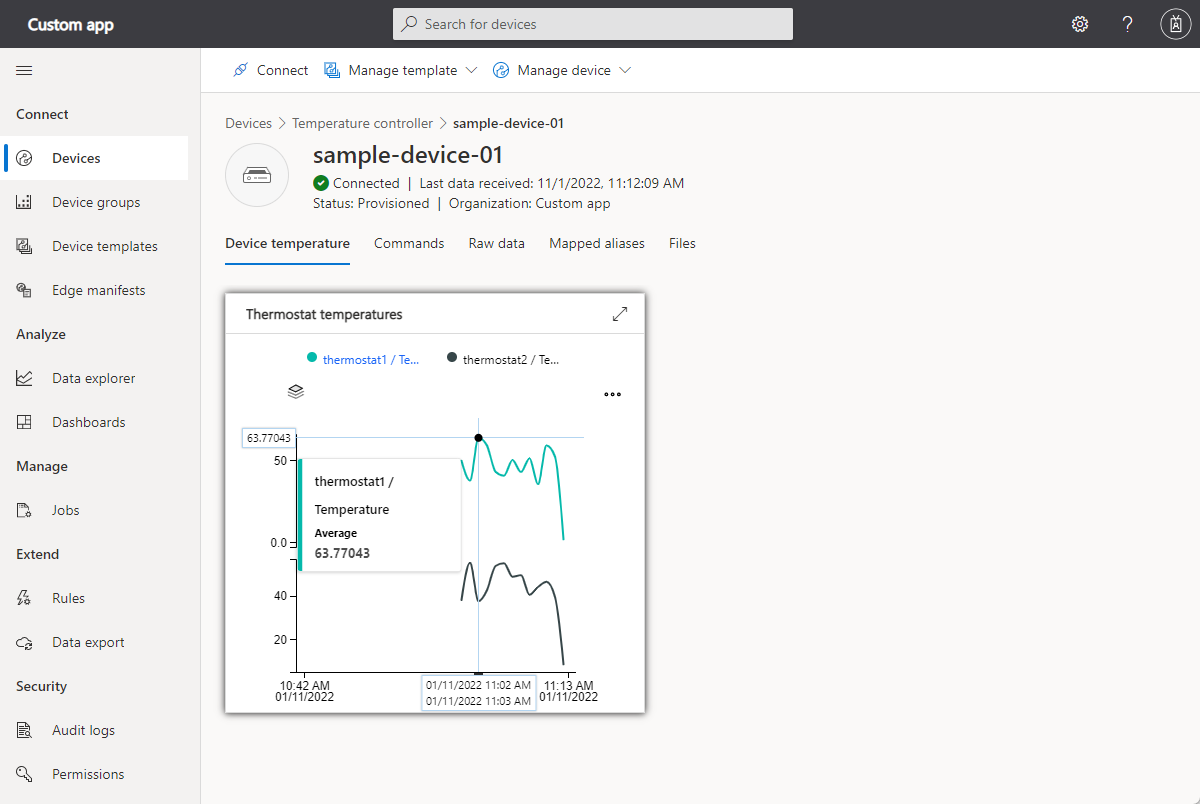The width and height of the screenshot is (1200, 804).
Task: Open the Permissions page
Action: [x=88, y=773]
